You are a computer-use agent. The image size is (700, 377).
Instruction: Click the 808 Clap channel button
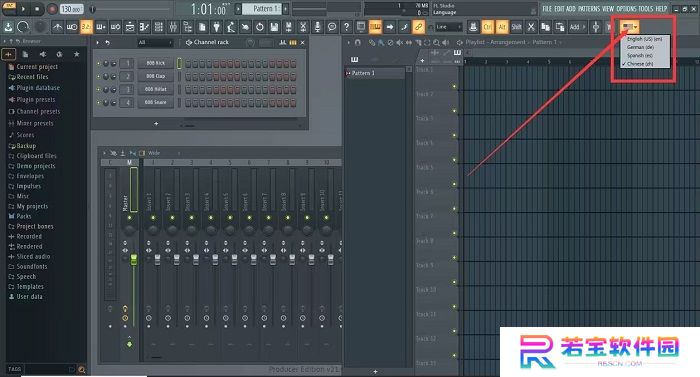(155, 76)
